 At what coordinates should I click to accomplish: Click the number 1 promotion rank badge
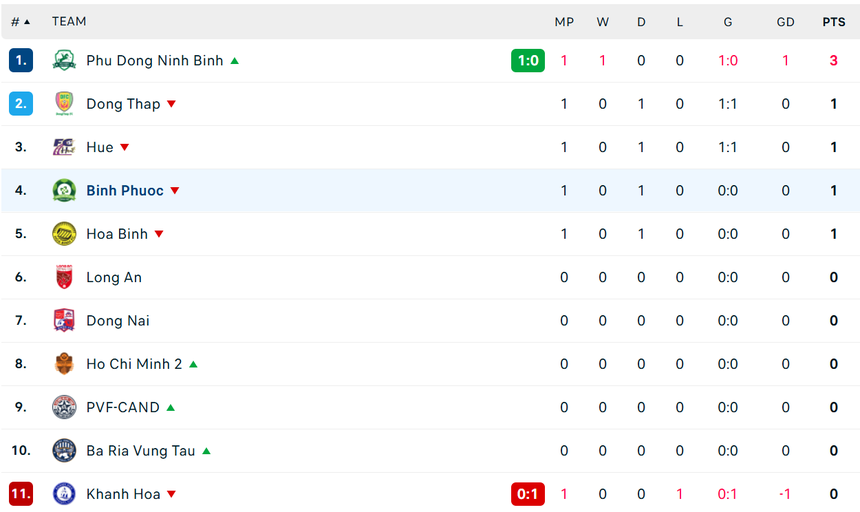pyautogui.click(x=21, y=61)
